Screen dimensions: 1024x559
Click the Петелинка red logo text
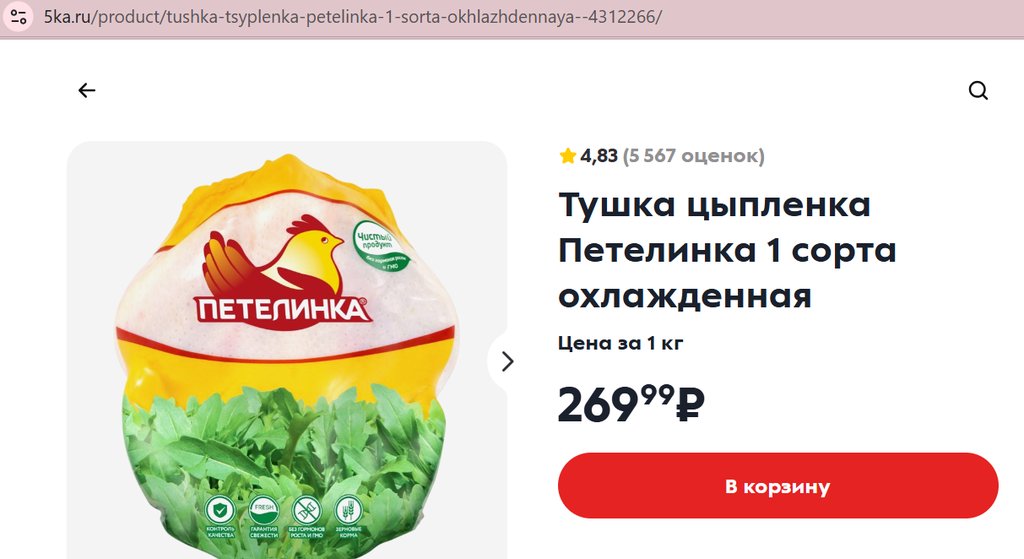(x=283, y=310)
